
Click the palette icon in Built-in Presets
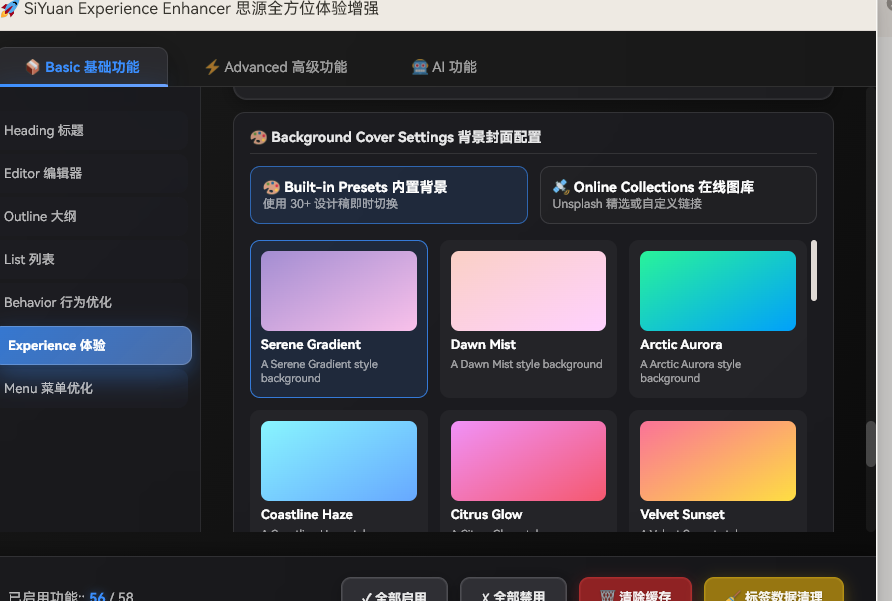[x=271, y=187]
